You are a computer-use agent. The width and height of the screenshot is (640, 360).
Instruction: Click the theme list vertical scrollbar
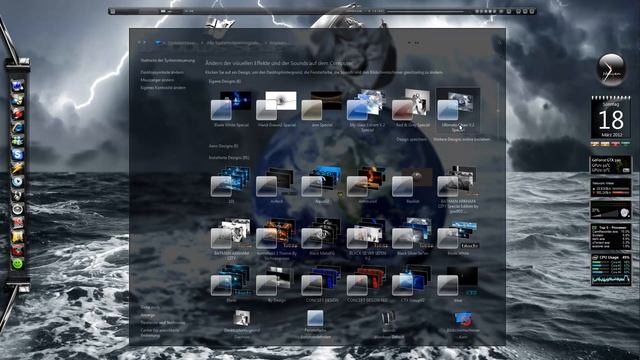[x=498, y=110]
